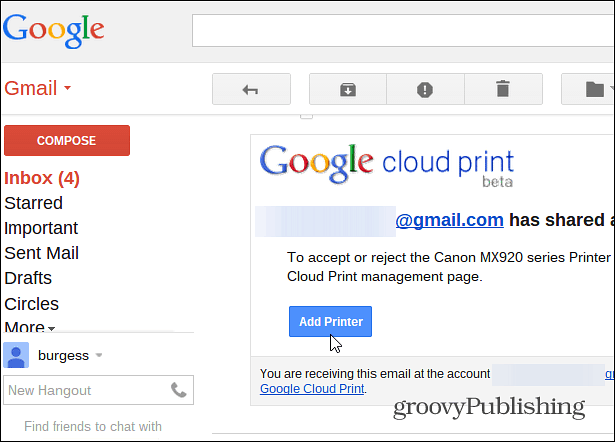The width and height of the screenshot is (615, 442).
Task: Open the Google Cloud Print link
Action: 312,389
